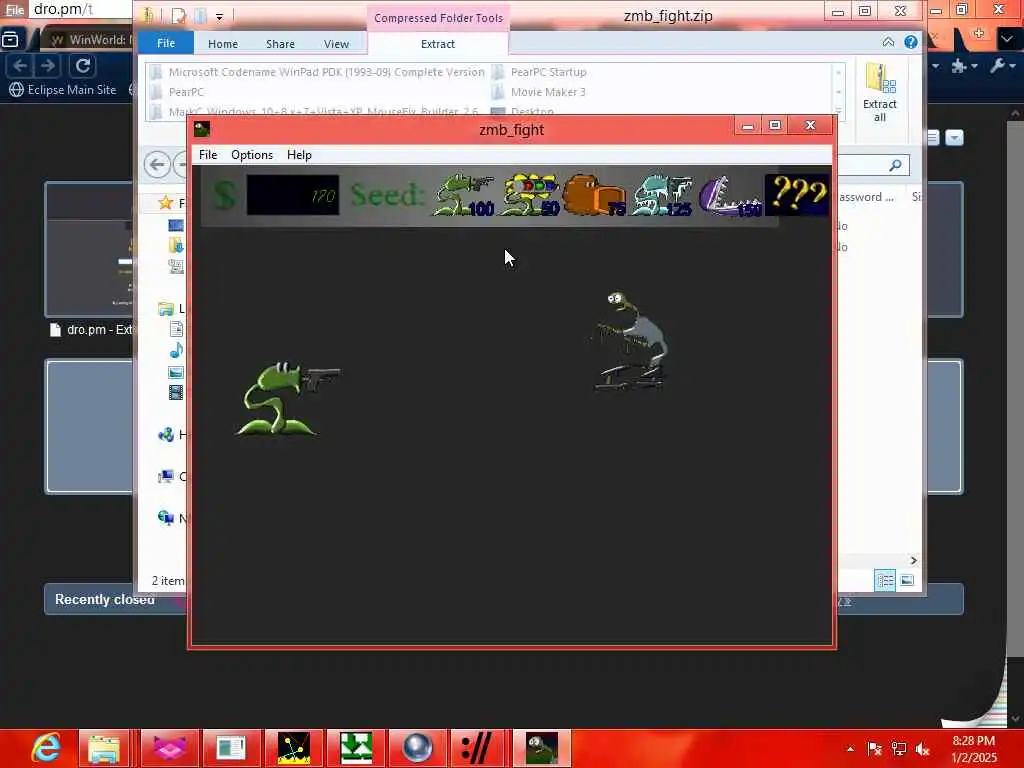
Task: Click the planted gun plant on the field
Action: tap(287, 398)
